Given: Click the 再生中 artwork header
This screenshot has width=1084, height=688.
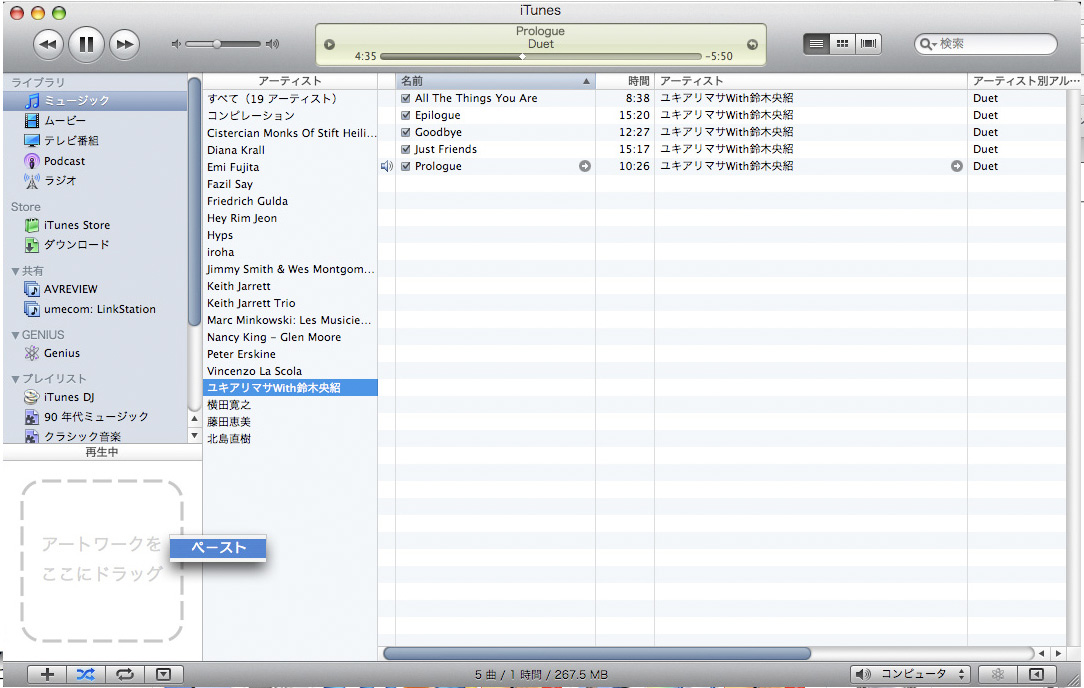Looking at the screenshot, I should click(102, 452).
